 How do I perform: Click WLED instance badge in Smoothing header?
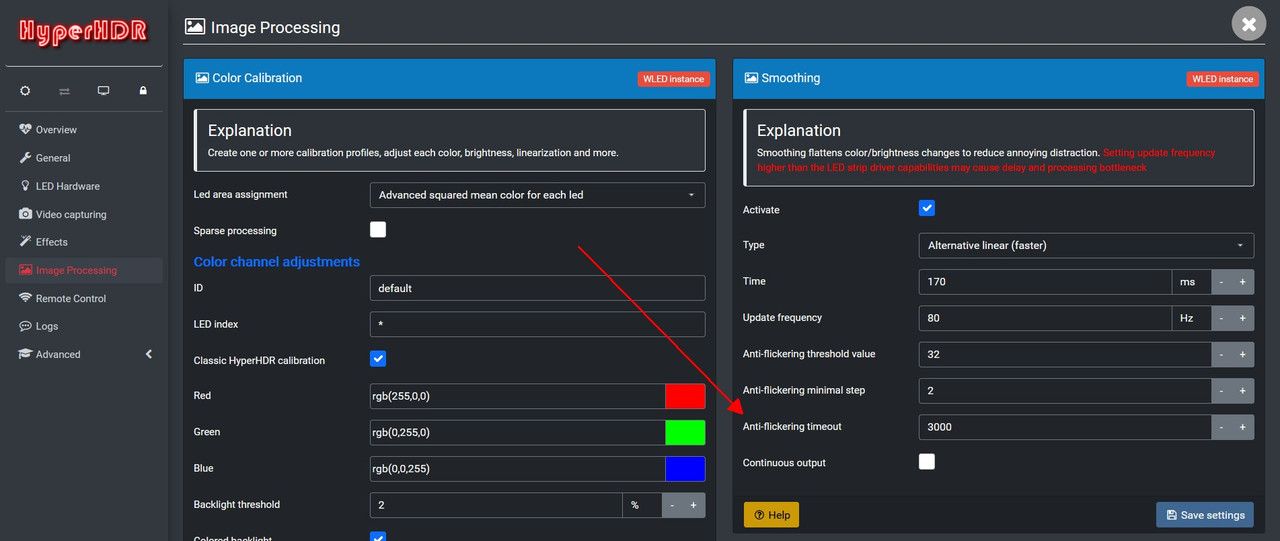(x=1223, y=79)
